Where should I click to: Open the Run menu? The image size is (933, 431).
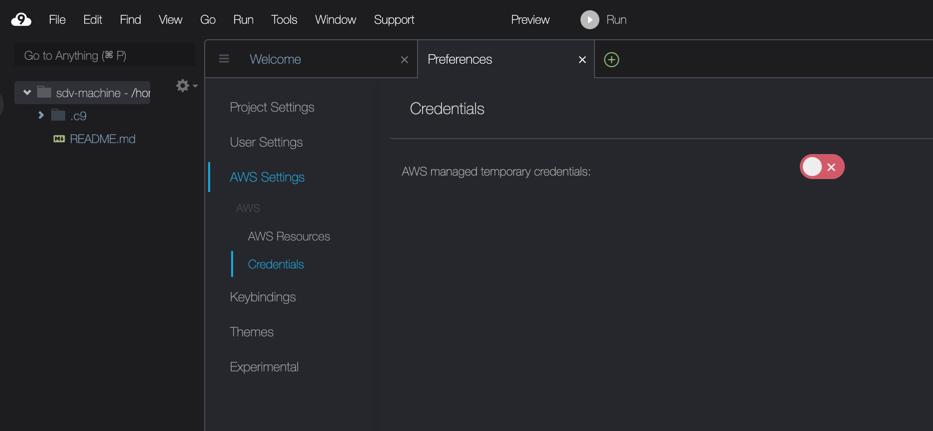[243, 20]
